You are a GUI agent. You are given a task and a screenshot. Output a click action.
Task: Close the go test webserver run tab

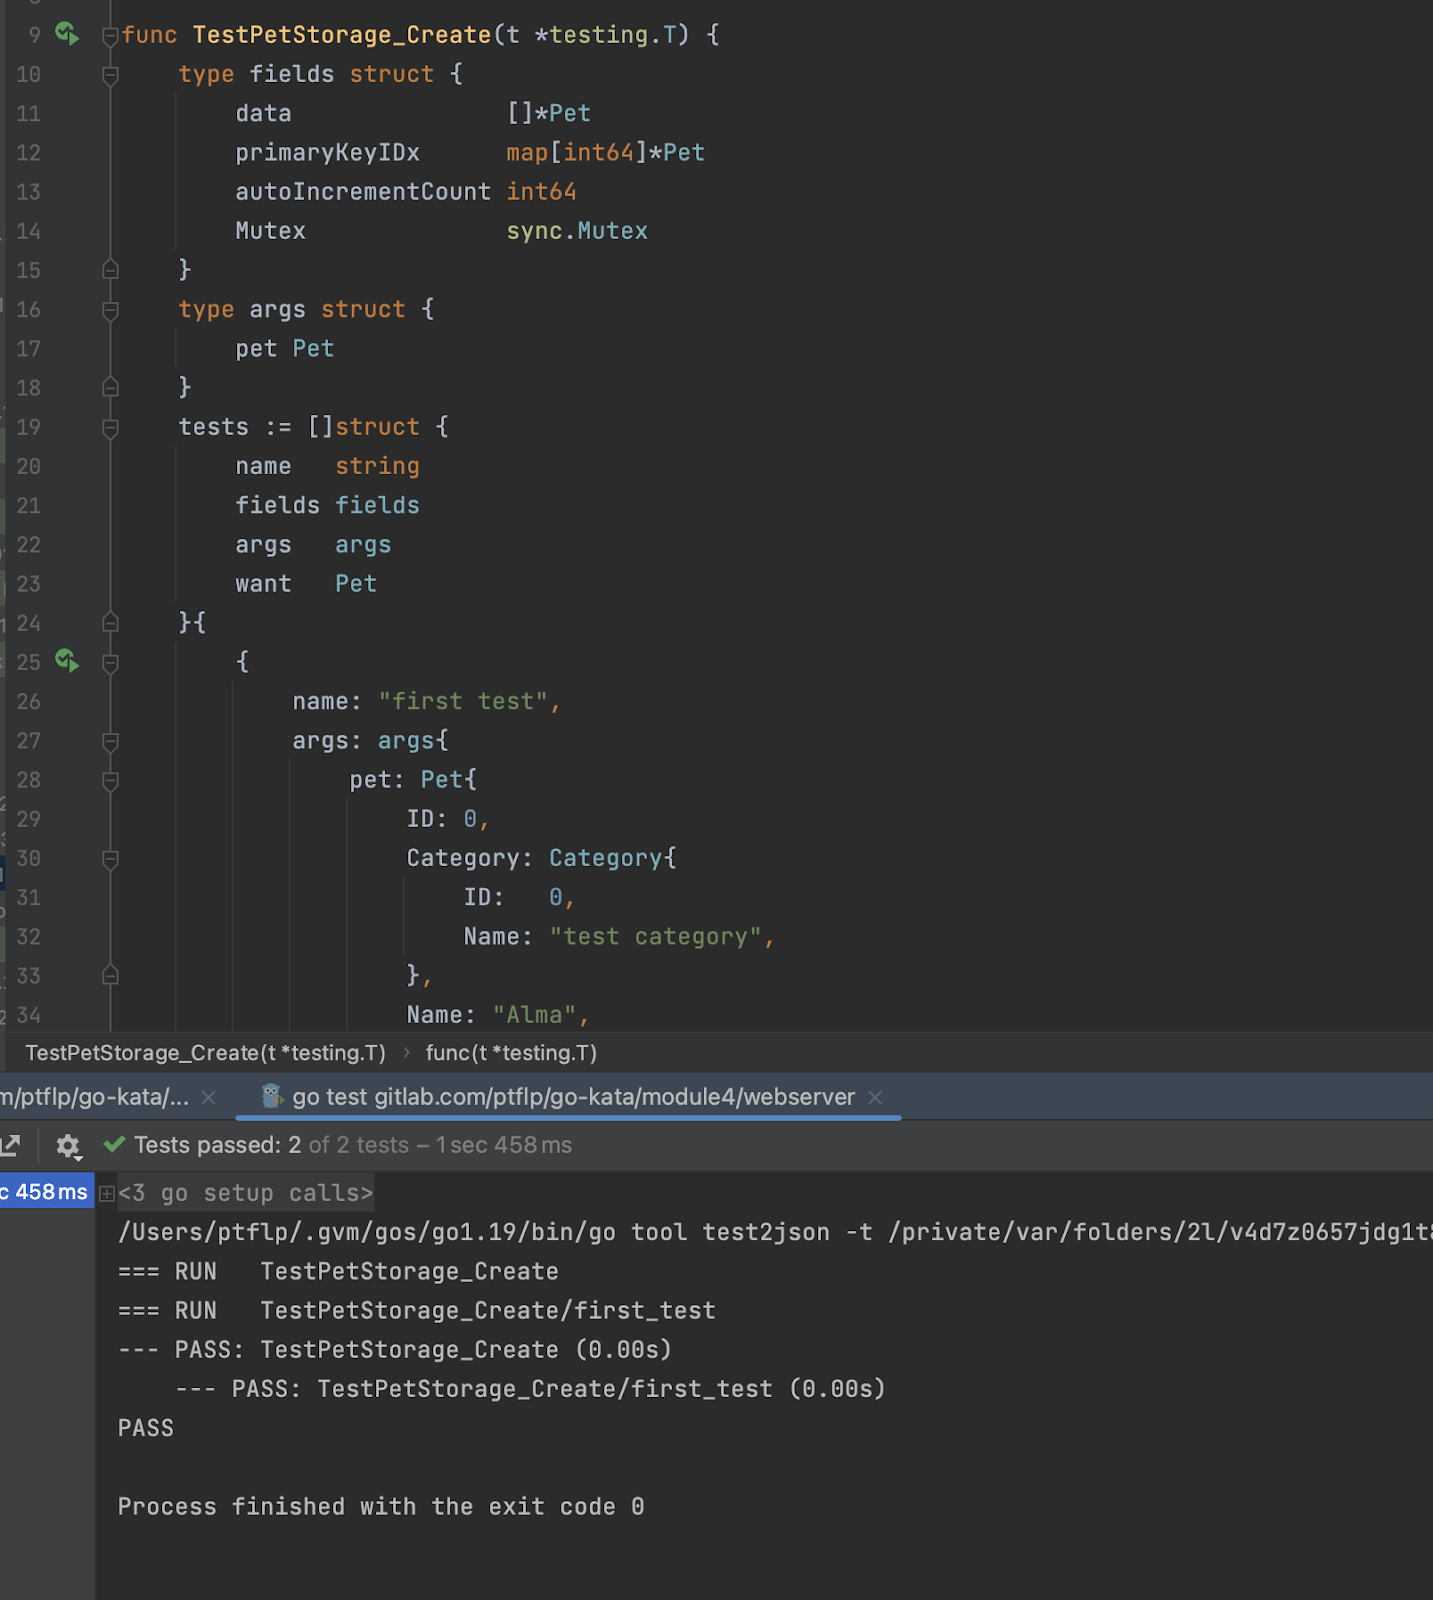coord(875,1097)
